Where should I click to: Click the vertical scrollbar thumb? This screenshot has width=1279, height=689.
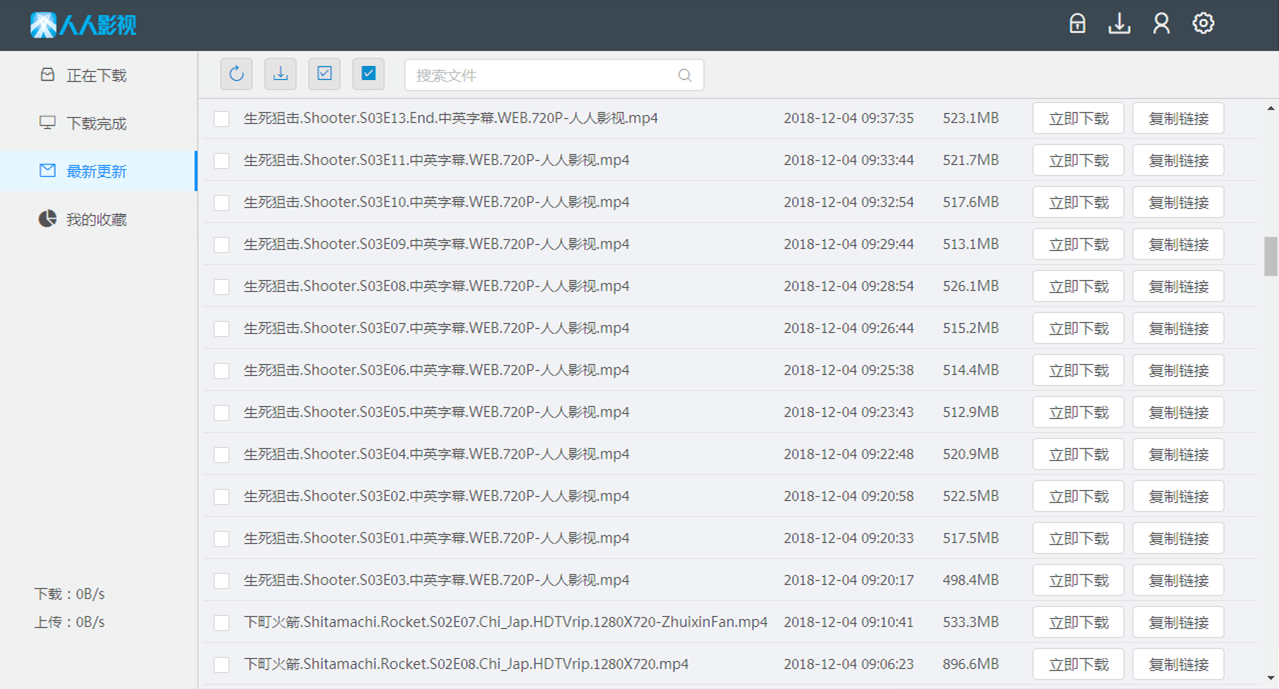click(x=1271, y=256)
